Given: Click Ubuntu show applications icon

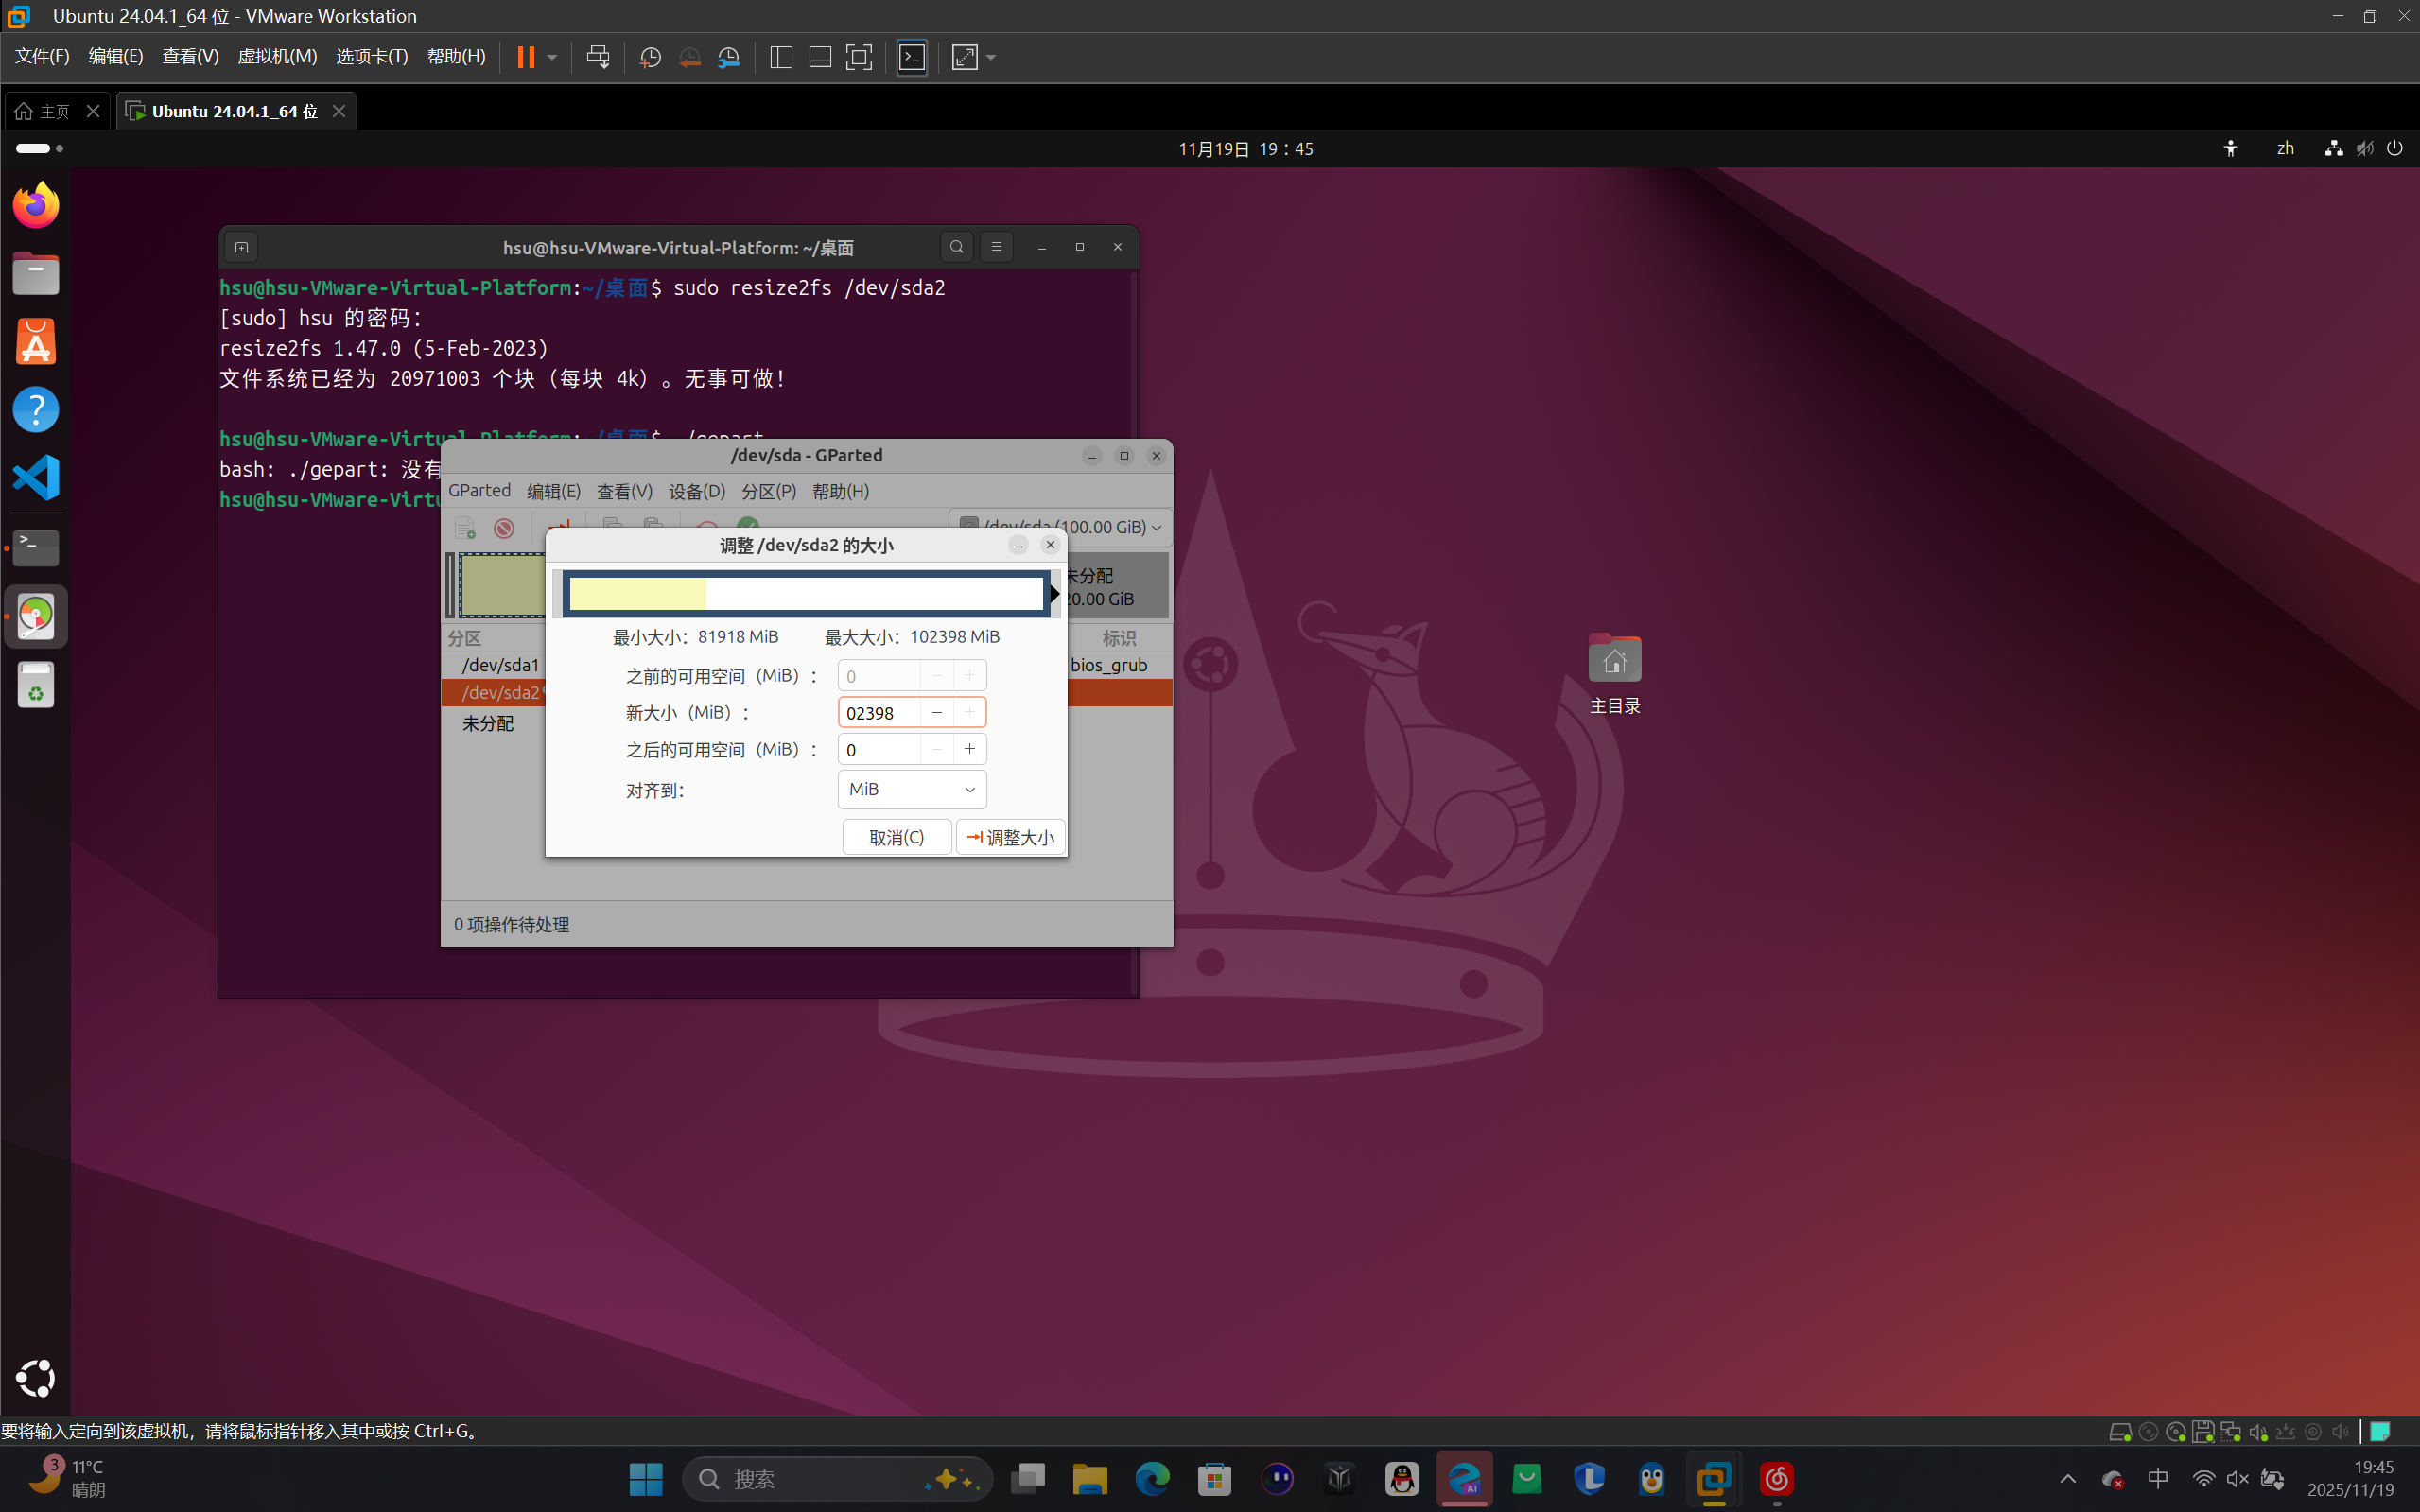Looking at the screenshot, I should coord(36,1378).
